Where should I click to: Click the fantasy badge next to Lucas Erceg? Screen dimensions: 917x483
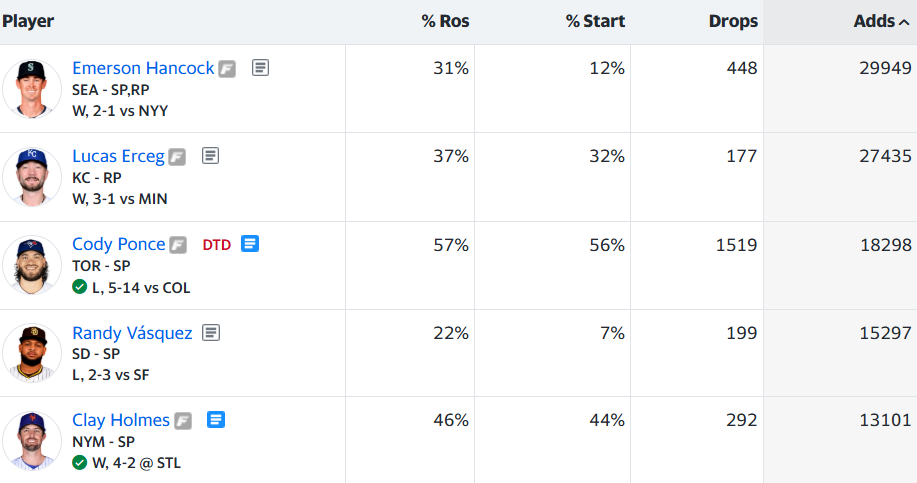[177, 157]
